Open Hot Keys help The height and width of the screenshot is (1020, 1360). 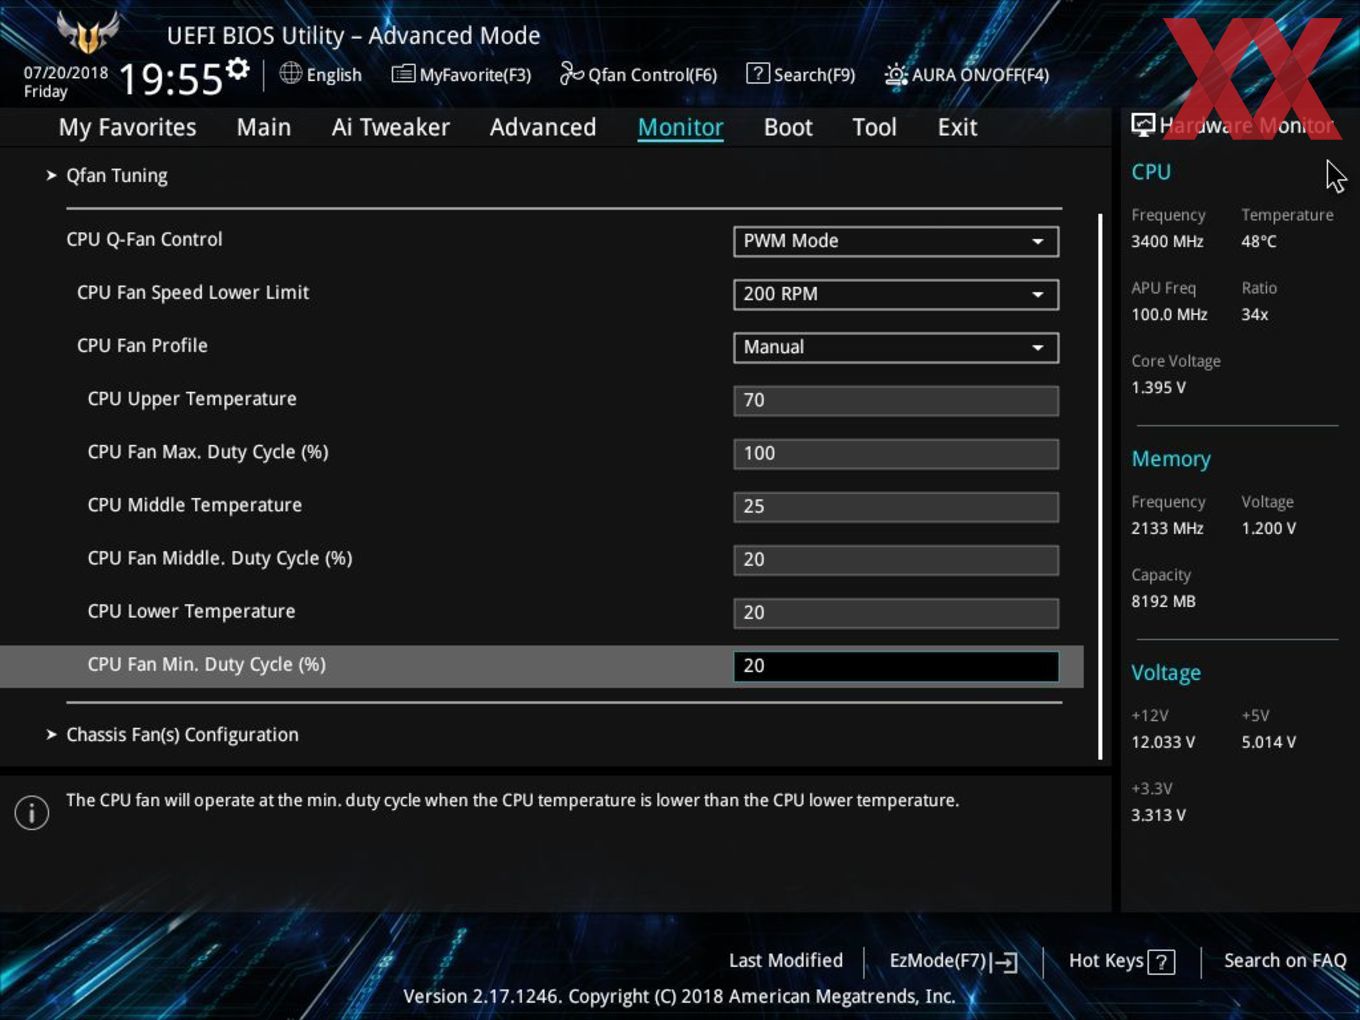tap(1121, 961)
